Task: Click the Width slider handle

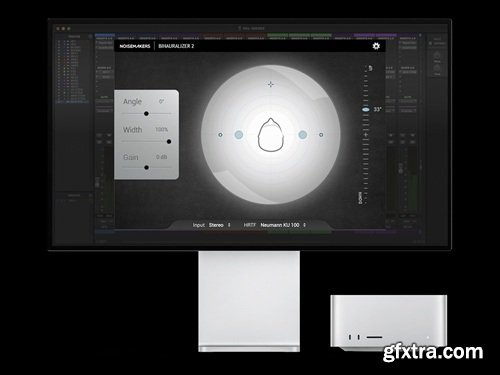Action: click(169, 142)
